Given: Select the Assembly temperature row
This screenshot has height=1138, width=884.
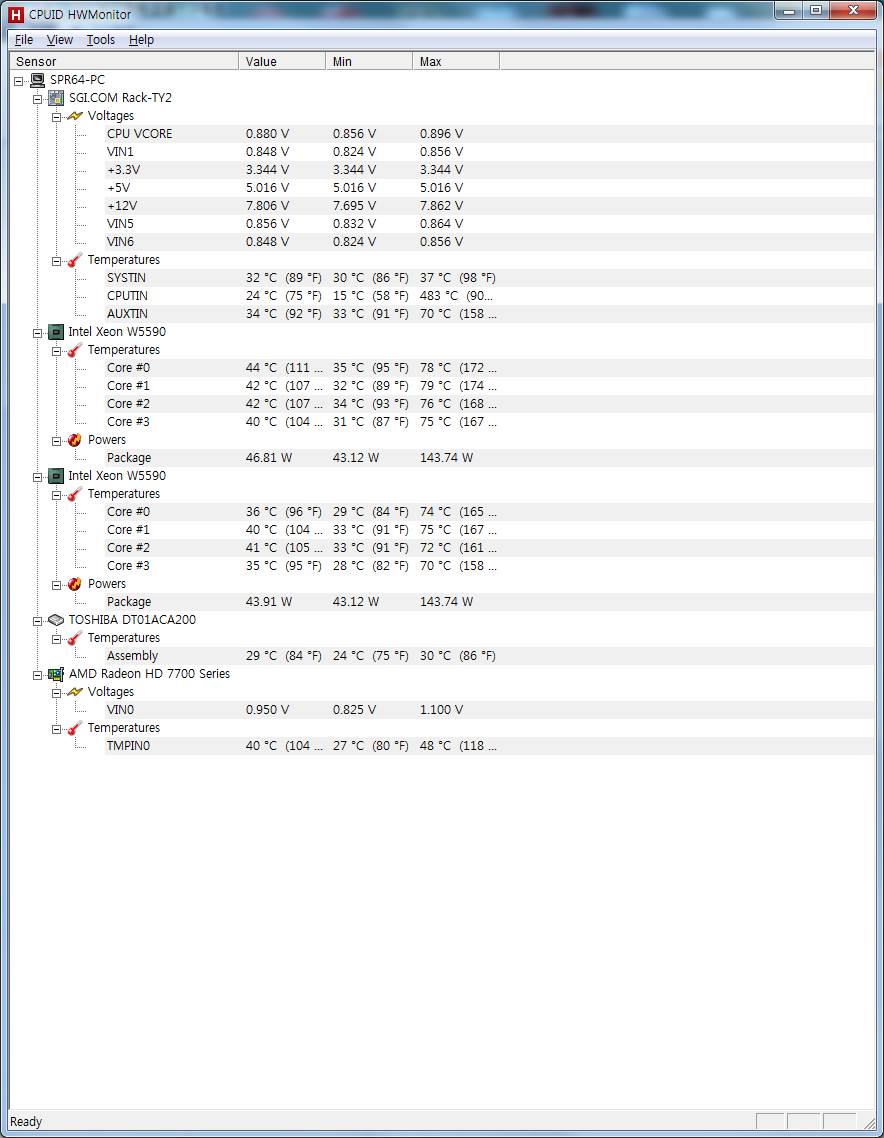Looking at the screenshot, I should [490, 656].
